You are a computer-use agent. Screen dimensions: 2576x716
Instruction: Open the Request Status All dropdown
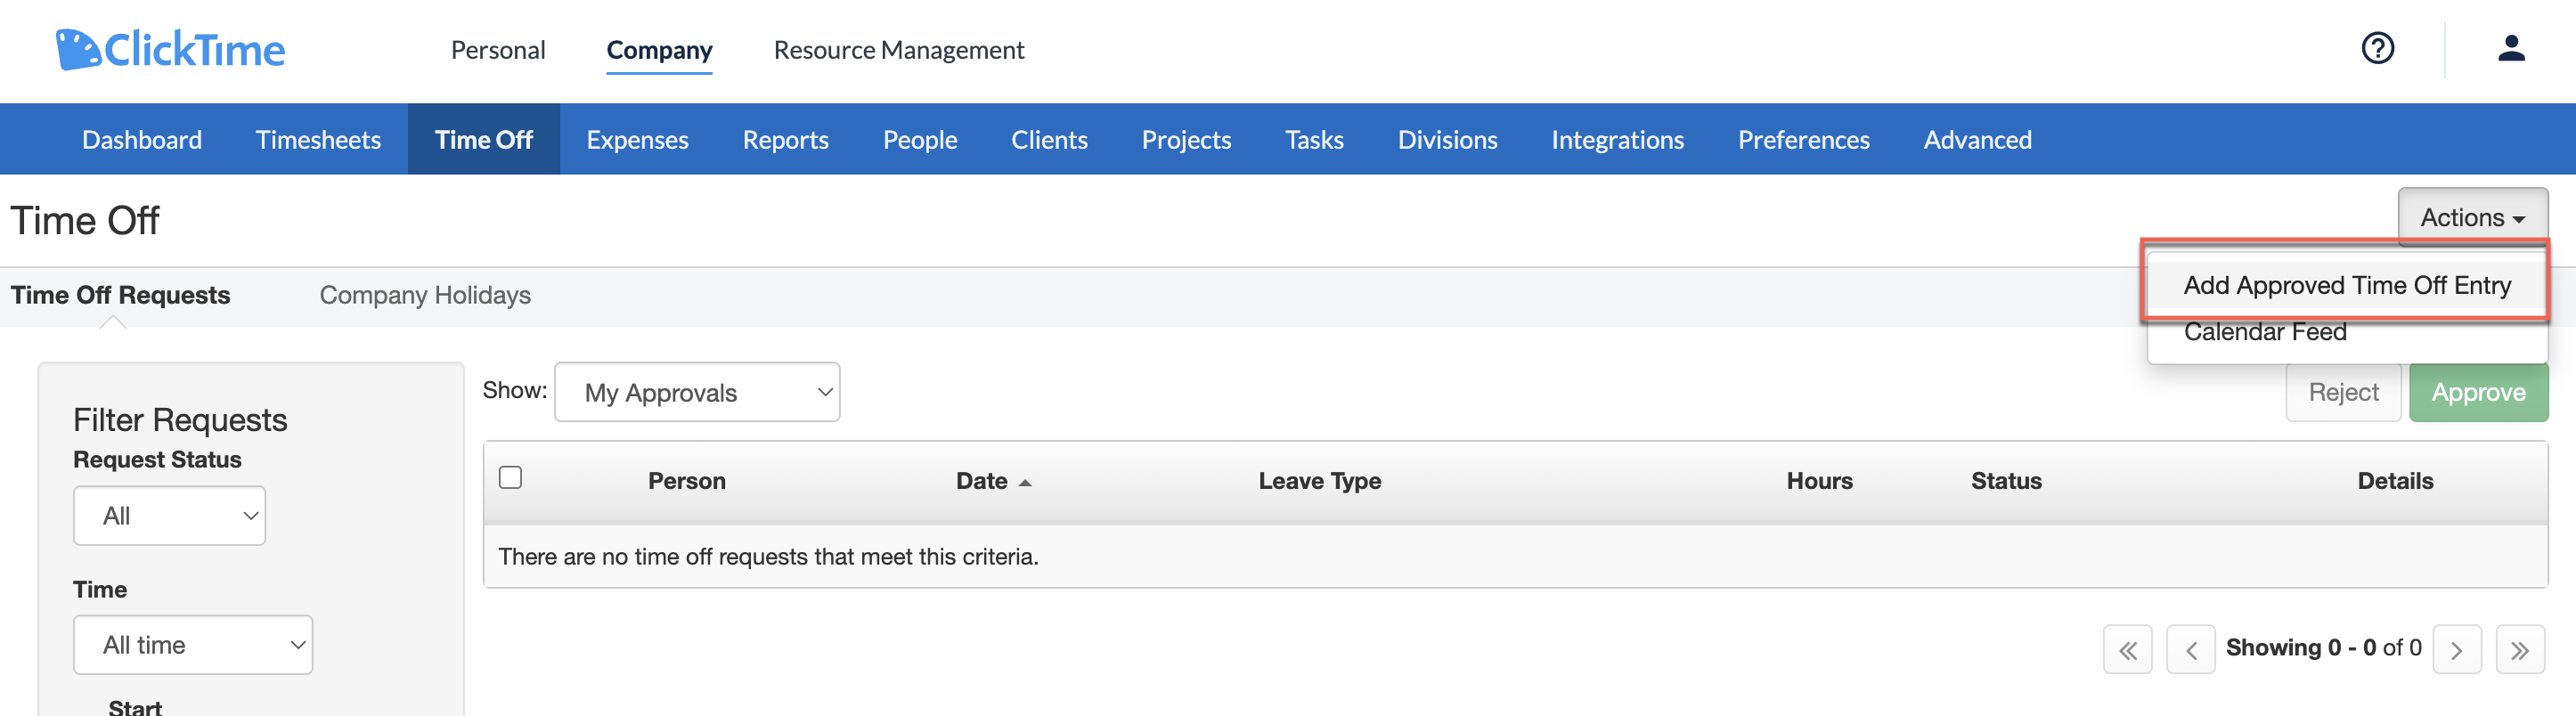point(169,516)
